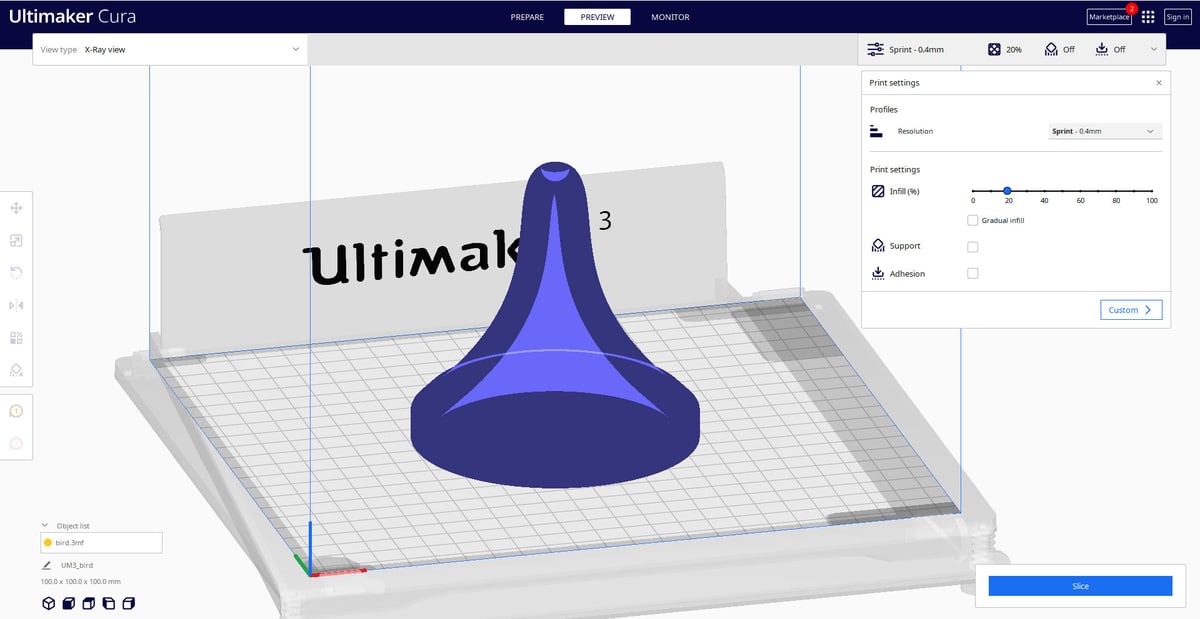Click the pencil icon beside UM3_bird
The width and height of the screenshot is (1200, 619).
(x=47, y=565)
